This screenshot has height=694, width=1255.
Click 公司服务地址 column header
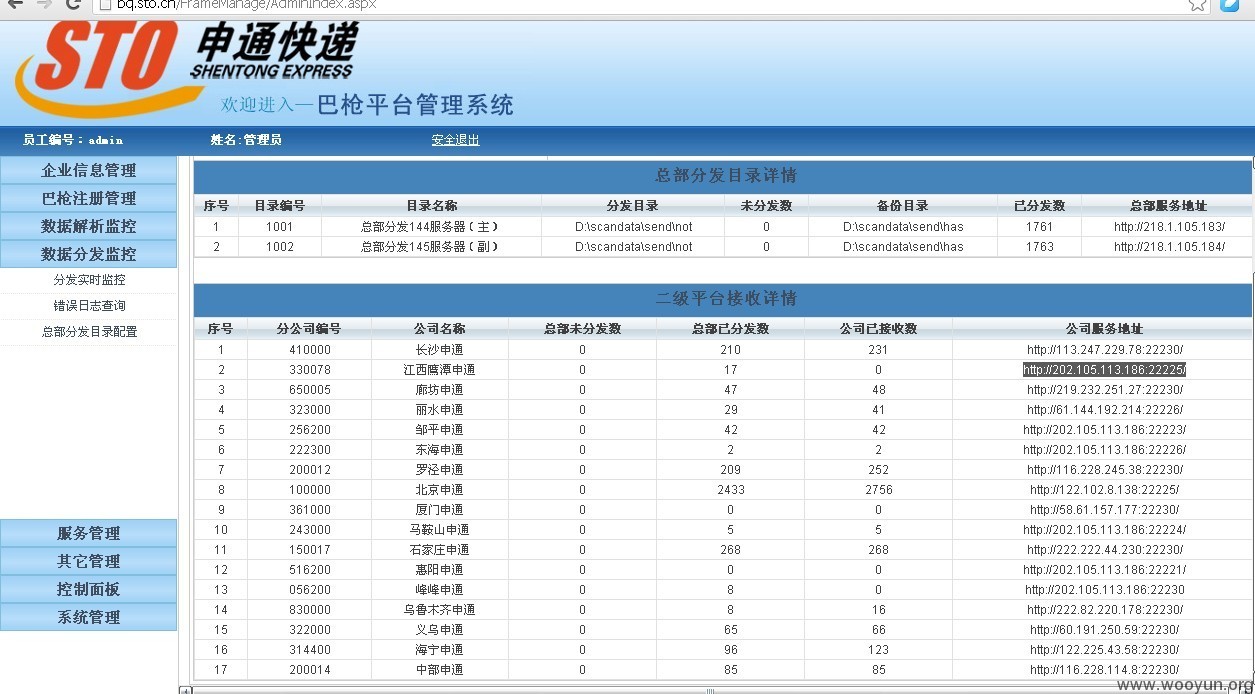pos(1104,329)
